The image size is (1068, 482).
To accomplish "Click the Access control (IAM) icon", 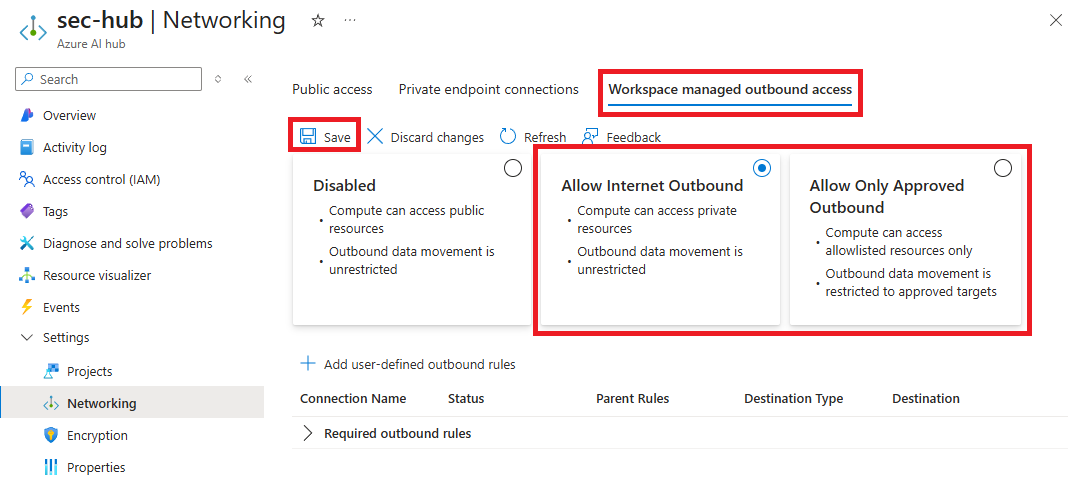I will [27, 179].
